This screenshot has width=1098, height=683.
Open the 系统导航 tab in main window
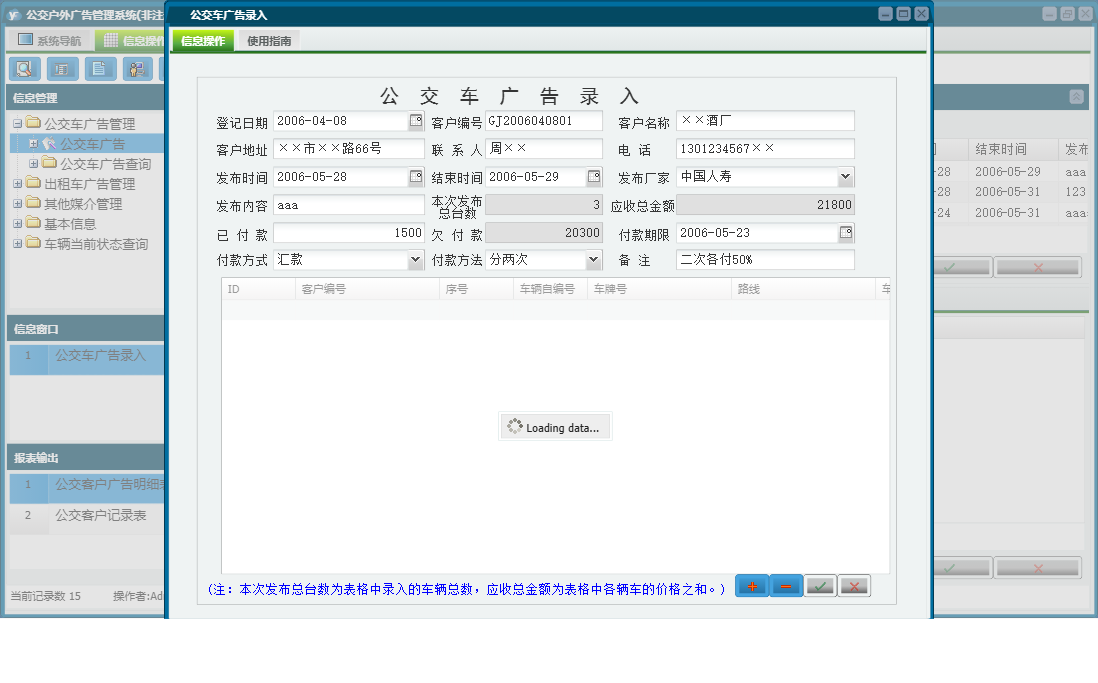[x=50, y=40]
